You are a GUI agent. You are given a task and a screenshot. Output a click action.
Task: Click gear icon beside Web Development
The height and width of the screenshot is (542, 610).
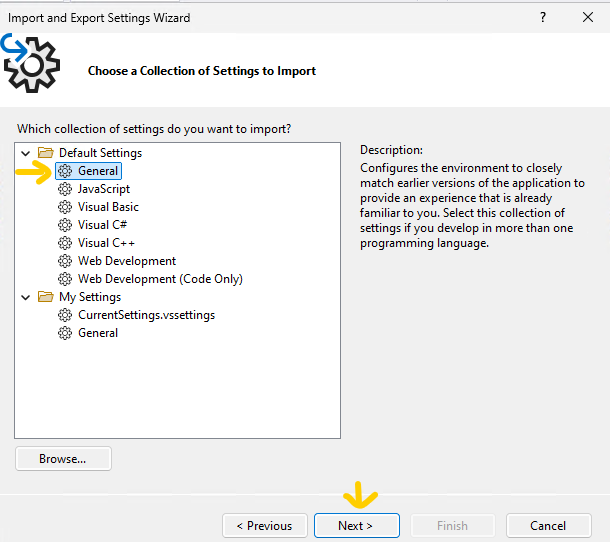(65, 261)
